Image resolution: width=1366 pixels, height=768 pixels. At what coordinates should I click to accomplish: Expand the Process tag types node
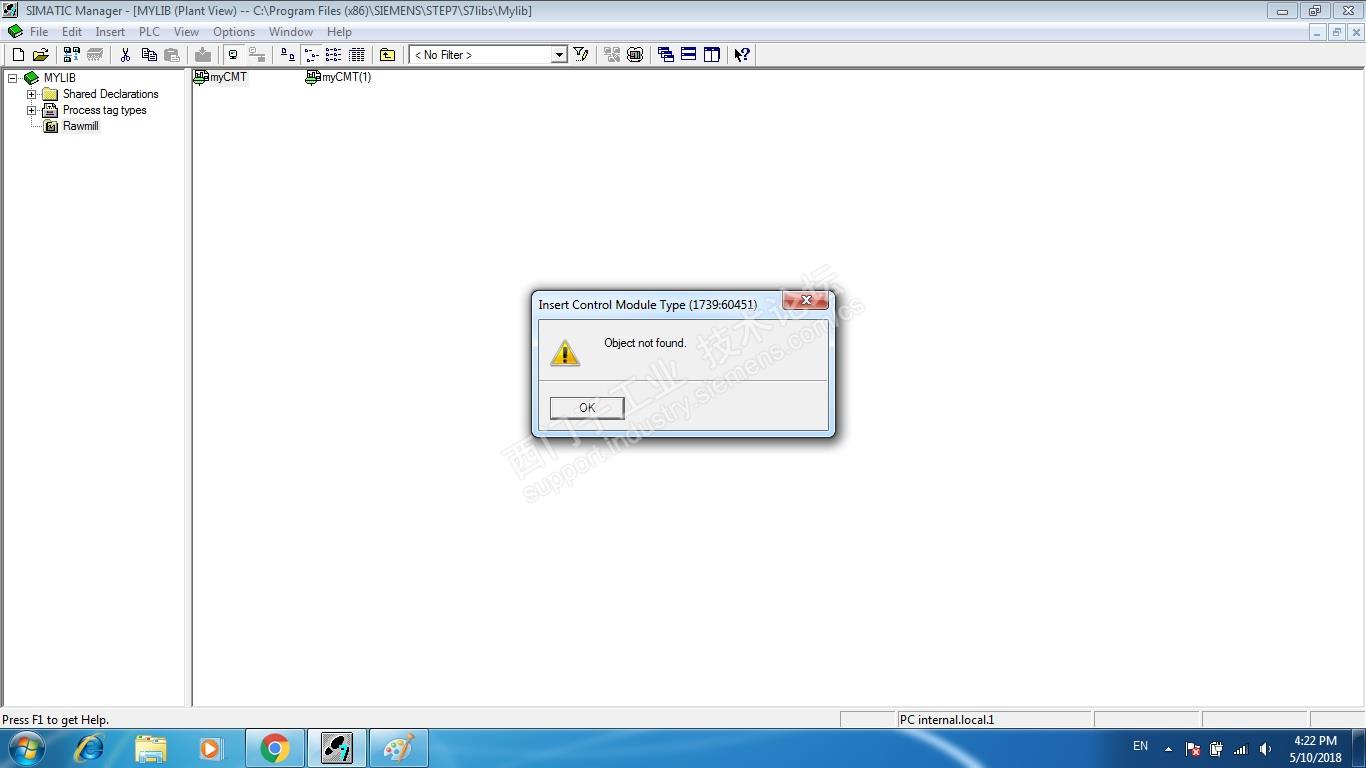[x=31, y=110]
